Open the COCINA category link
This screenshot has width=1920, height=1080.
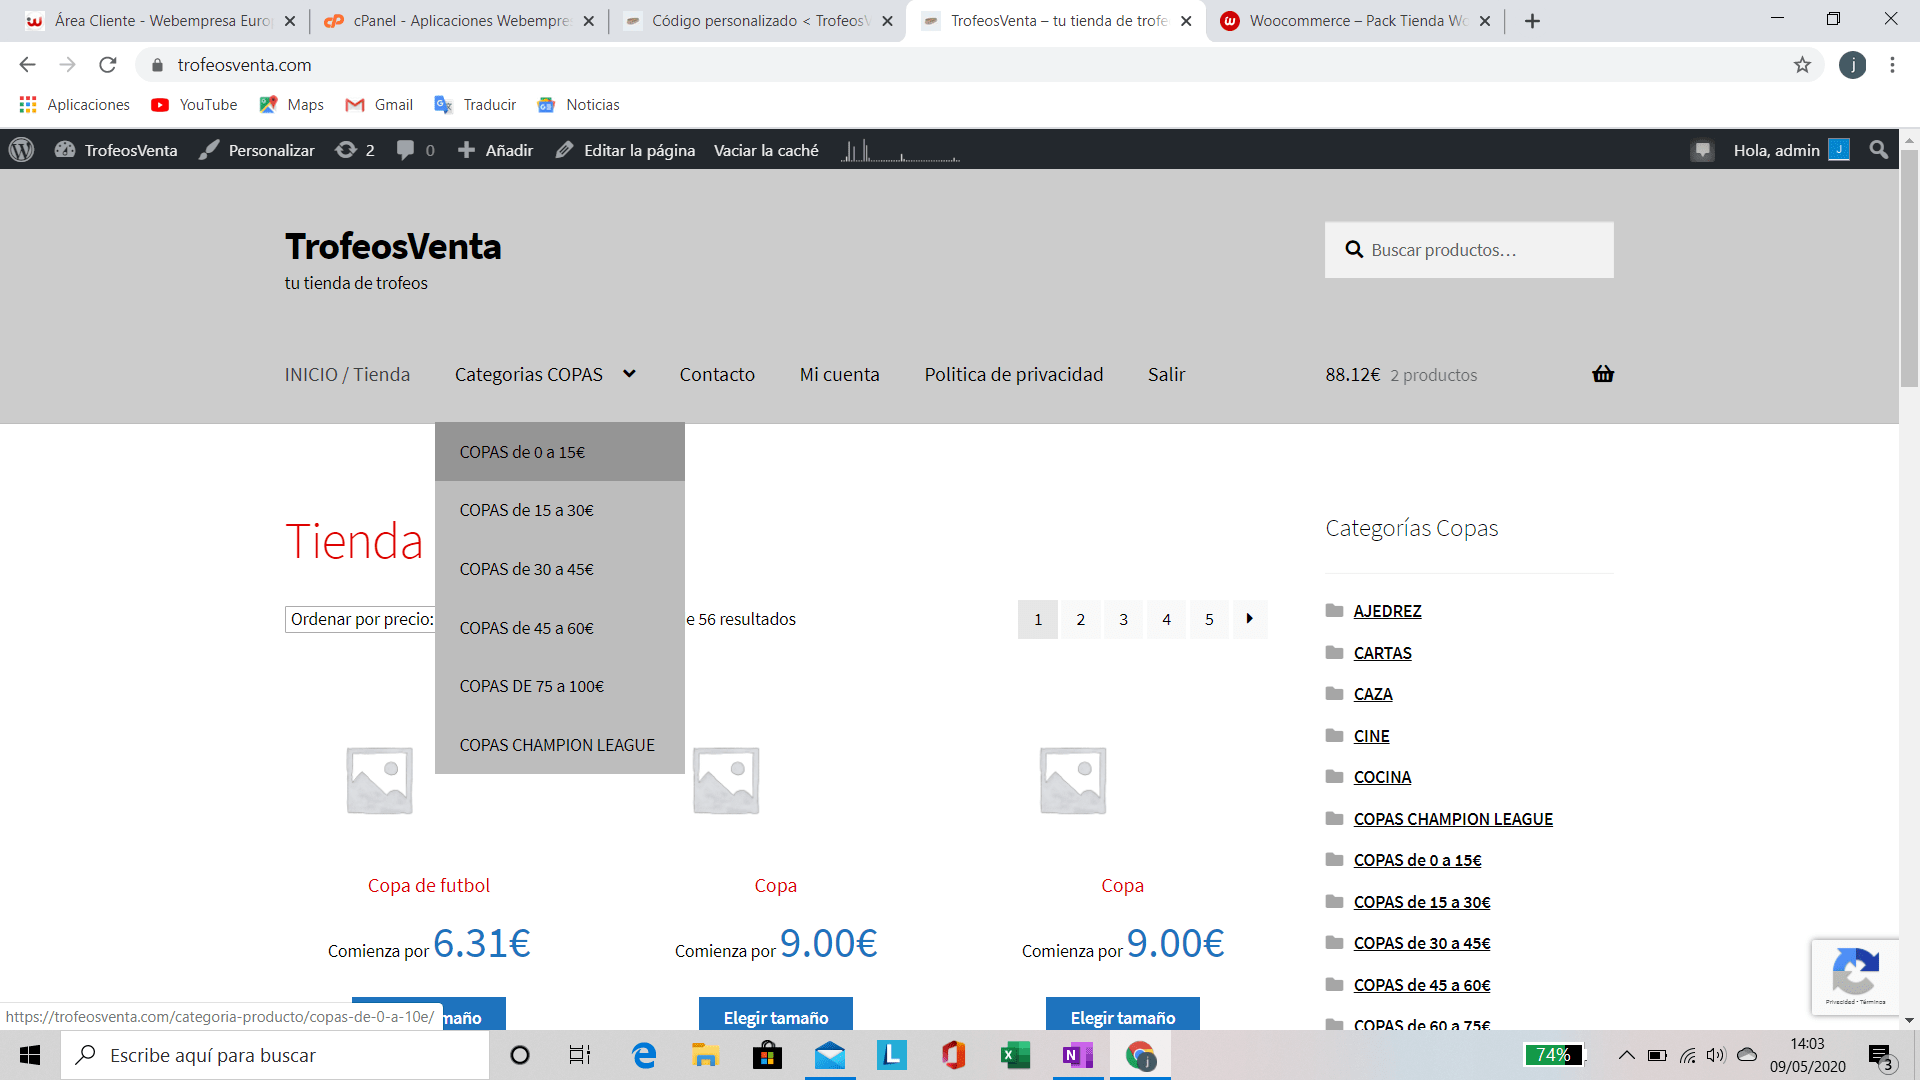(1382, 777)
